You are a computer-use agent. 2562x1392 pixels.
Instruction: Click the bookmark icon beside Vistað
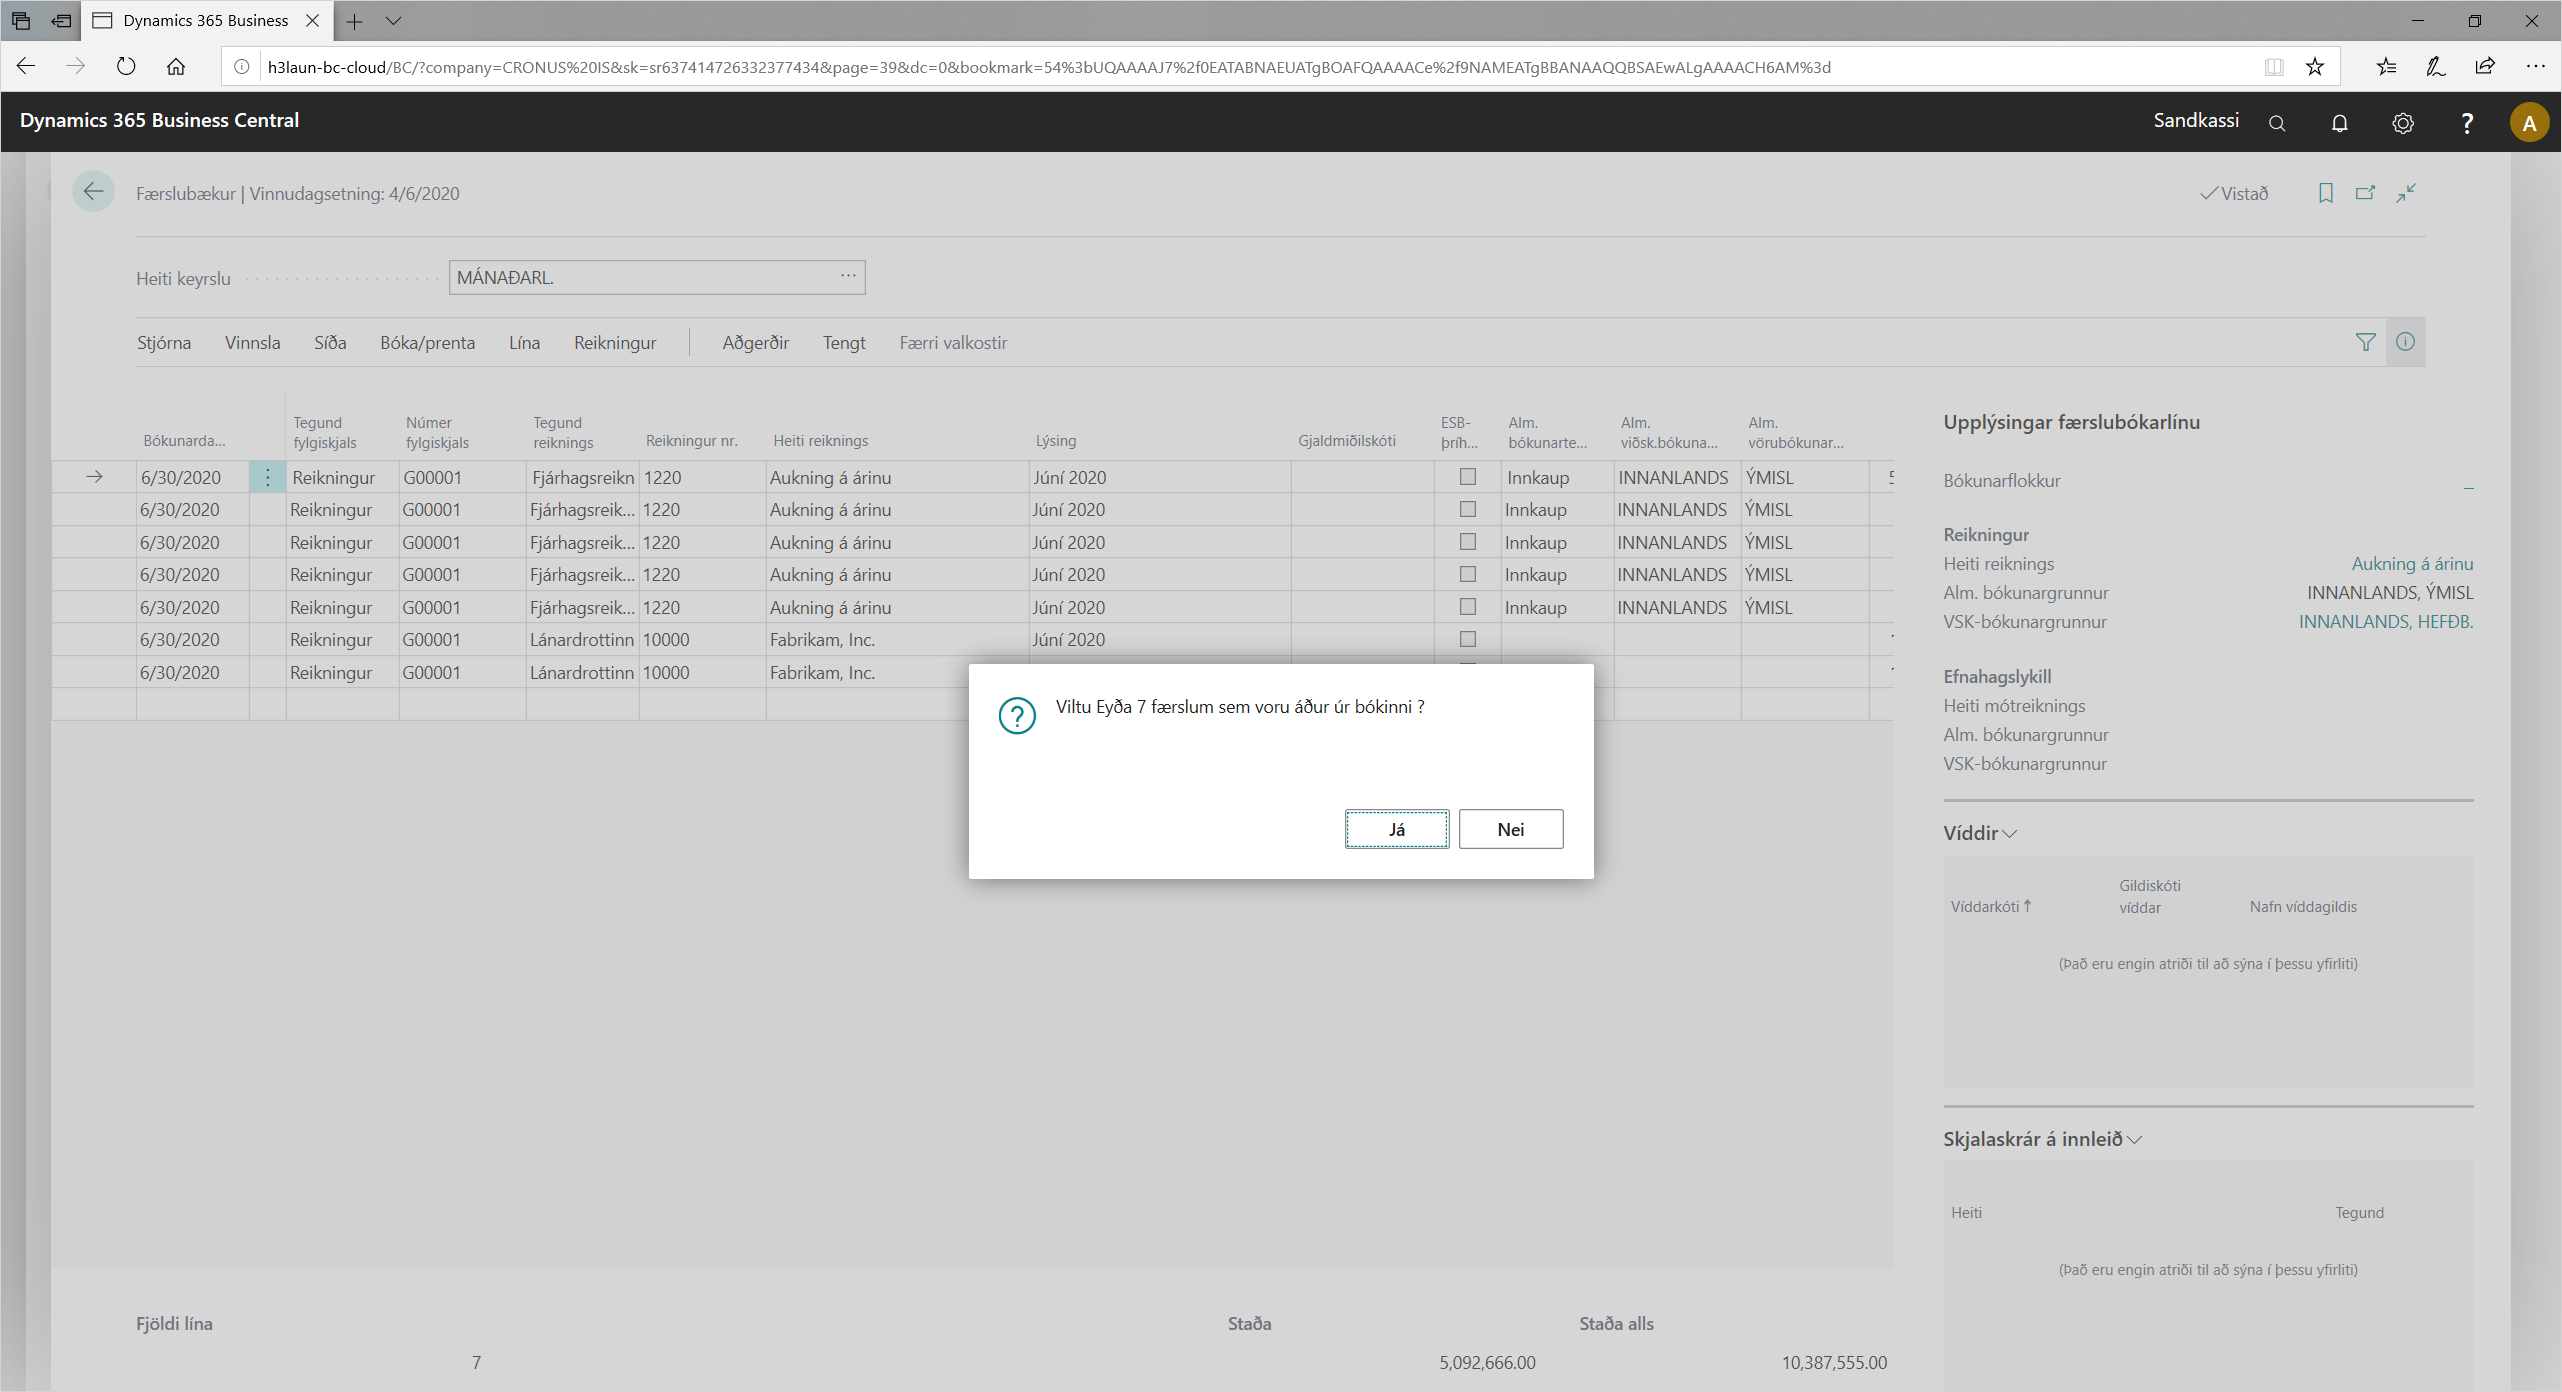click(x=2326, y=193)
